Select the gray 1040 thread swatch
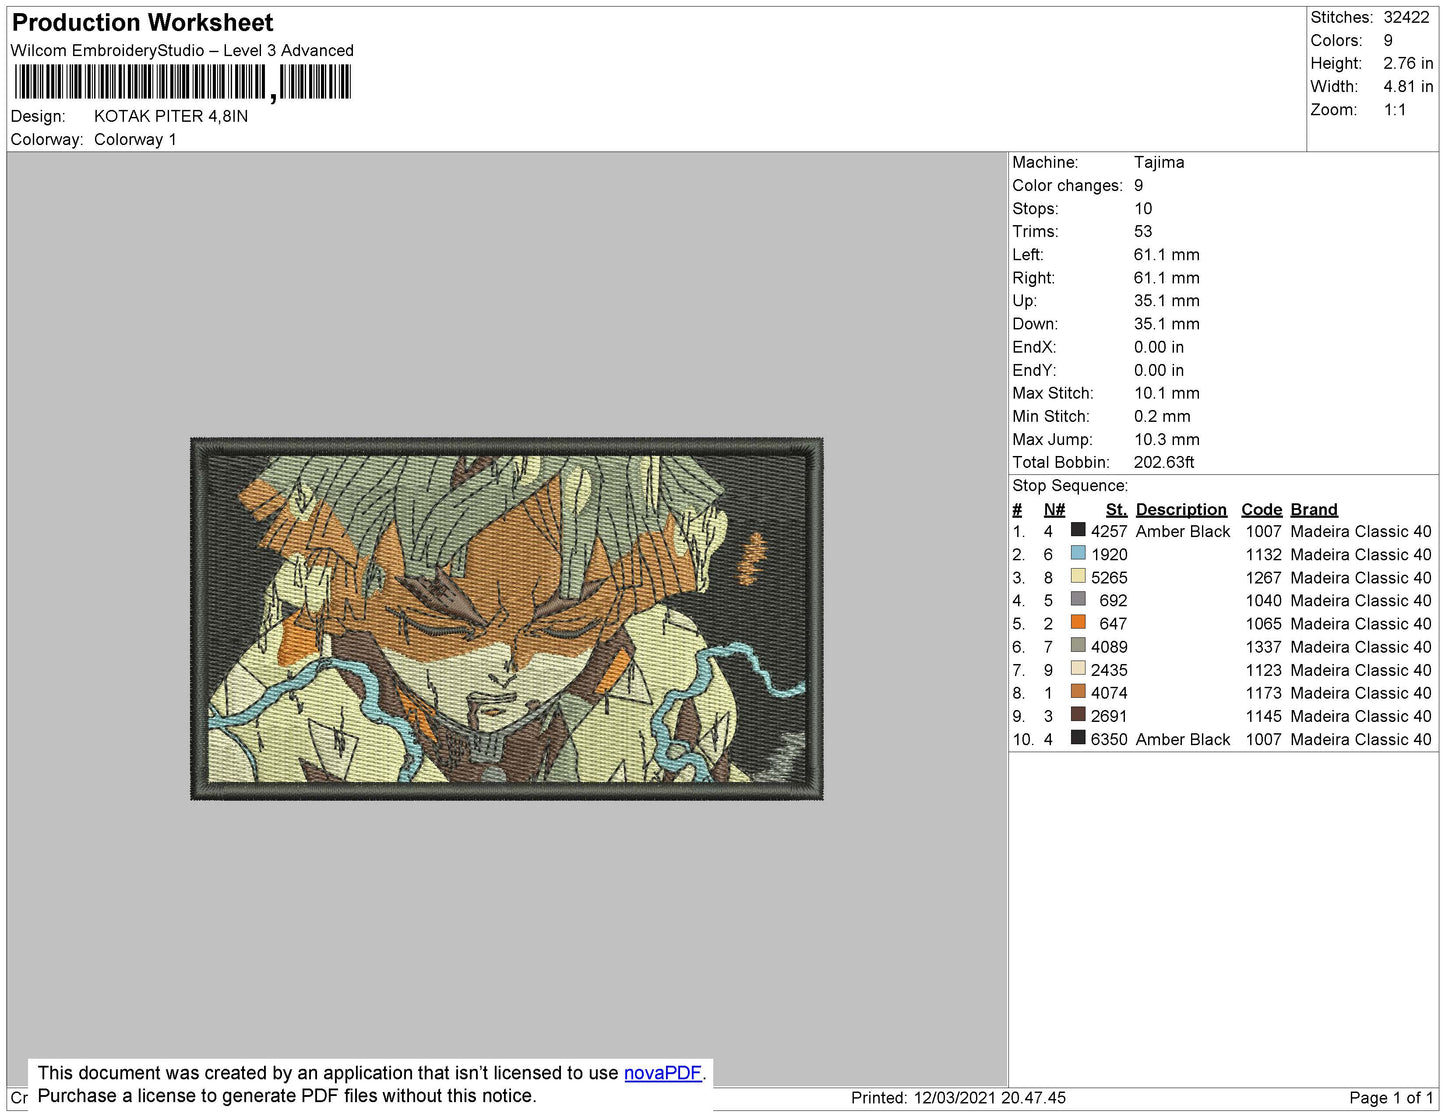This screenshot has height=1117, width=1445. pos(1078,599)
